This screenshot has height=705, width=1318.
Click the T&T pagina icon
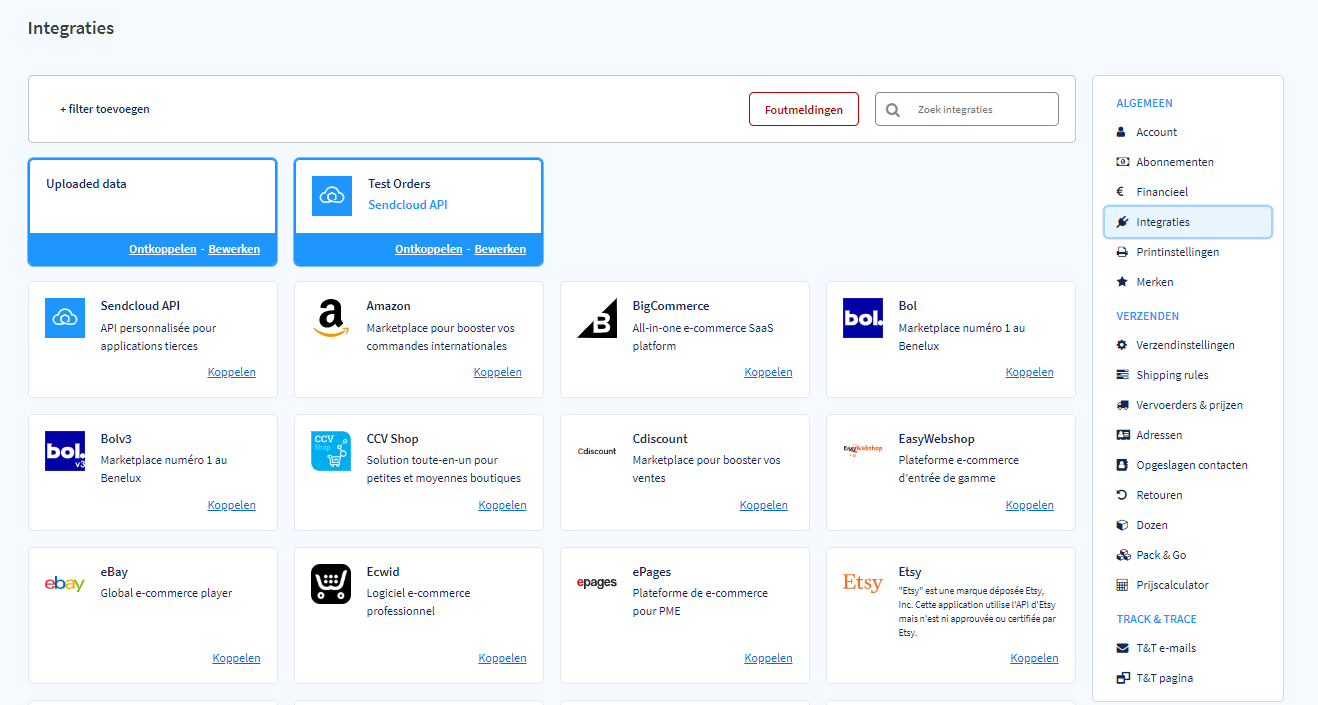point(1122,678)
